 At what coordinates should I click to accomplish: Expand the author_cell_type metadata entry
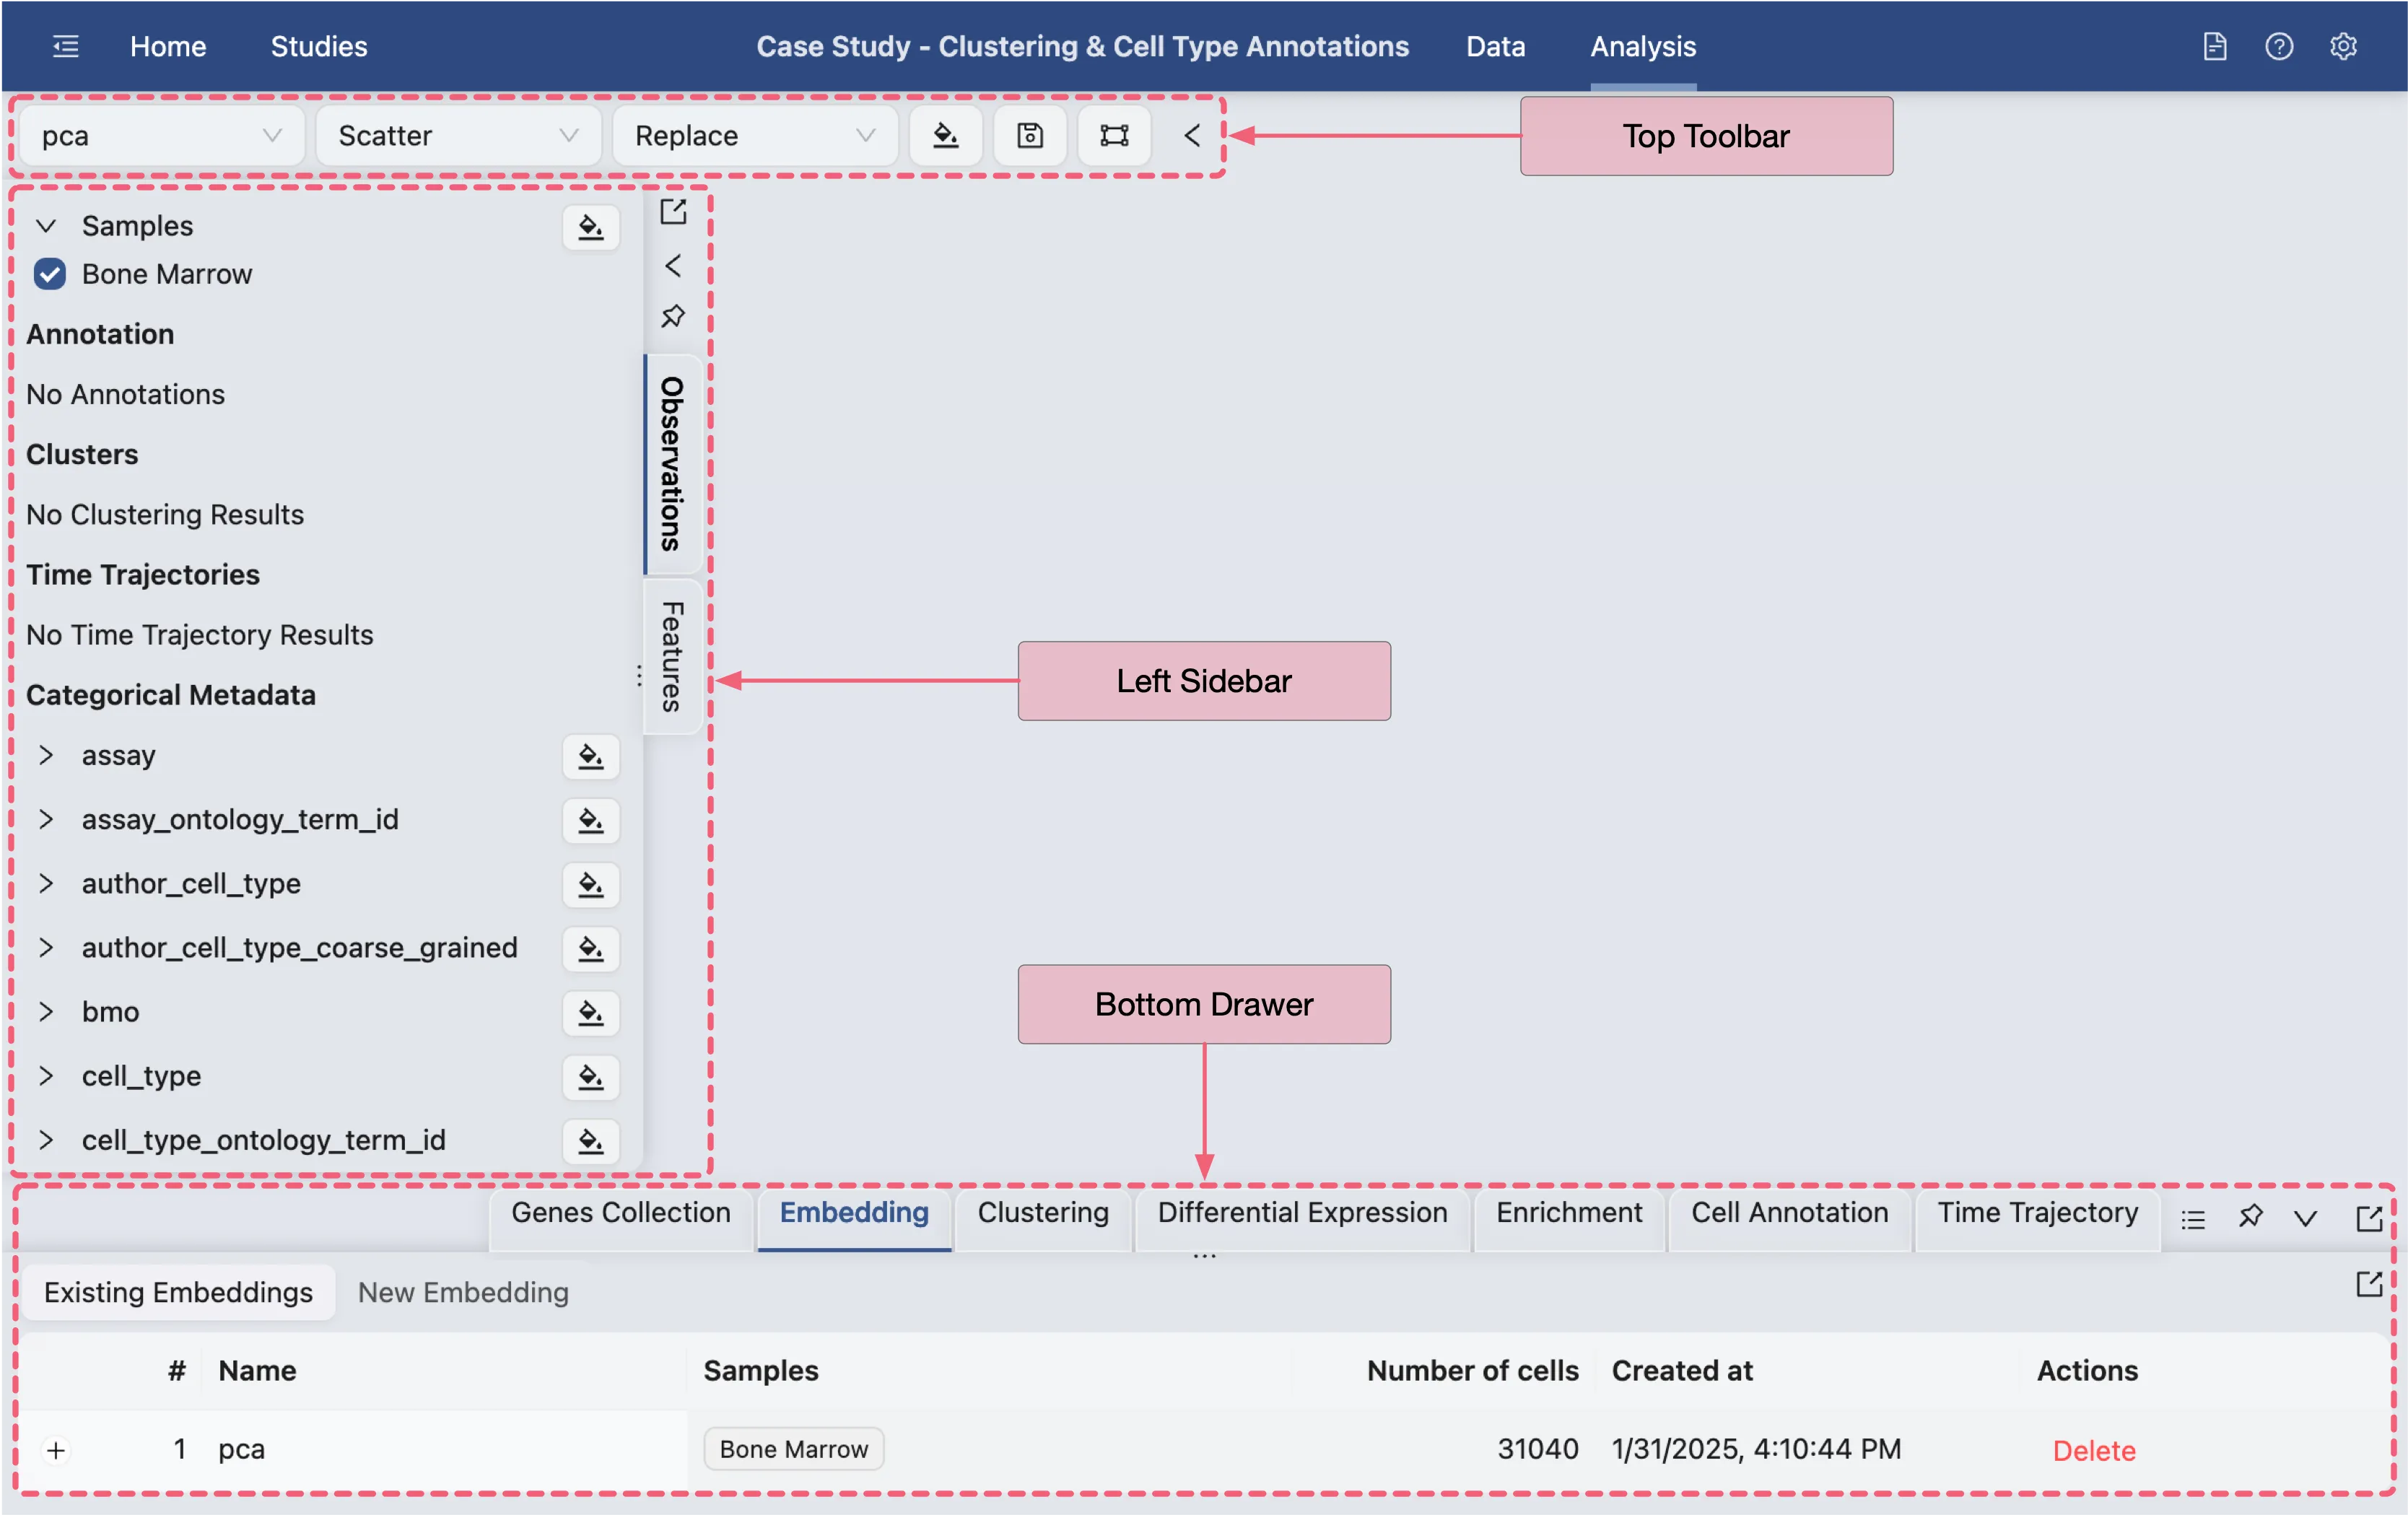tap(45, 884)
